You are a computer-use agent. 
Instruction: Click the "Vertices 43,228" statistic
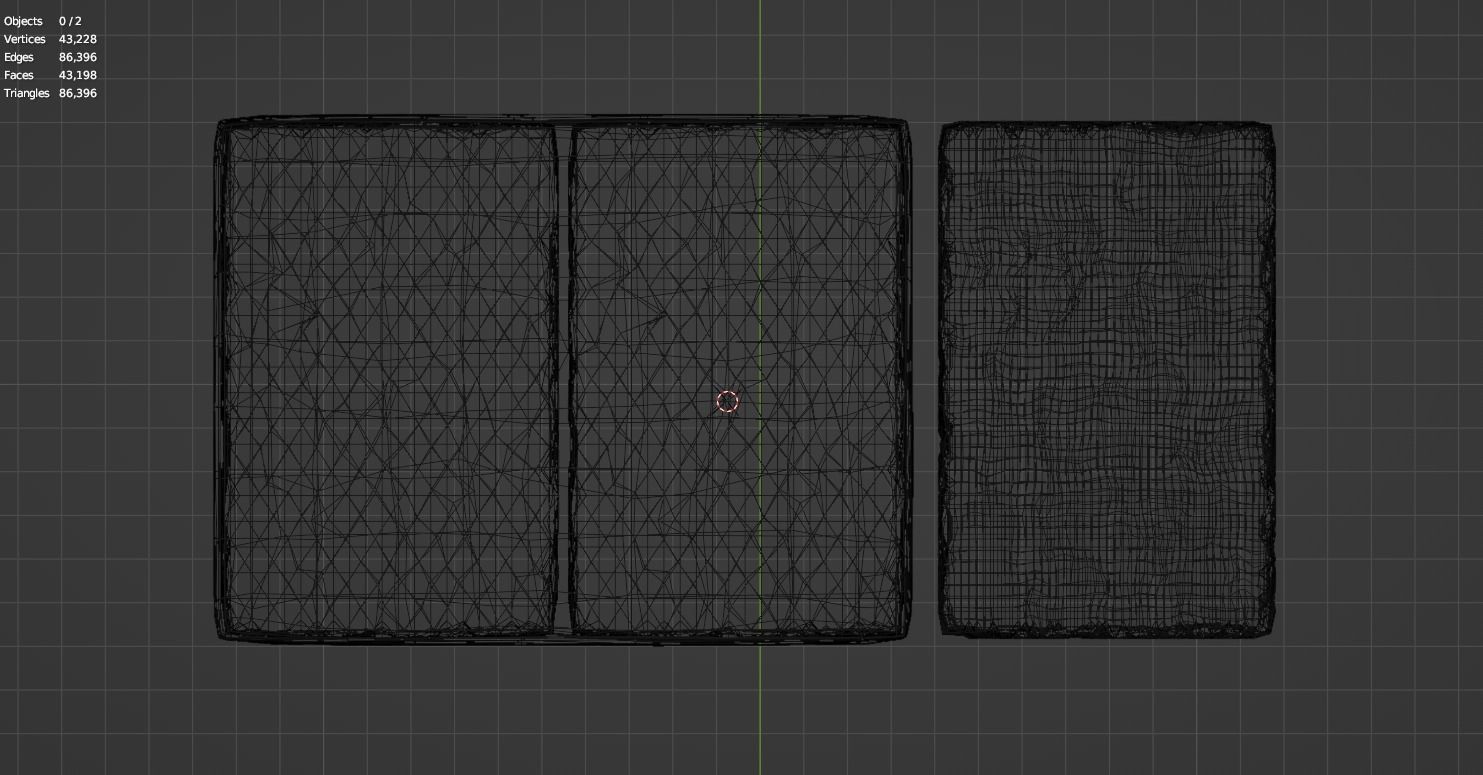pos(50,39)
